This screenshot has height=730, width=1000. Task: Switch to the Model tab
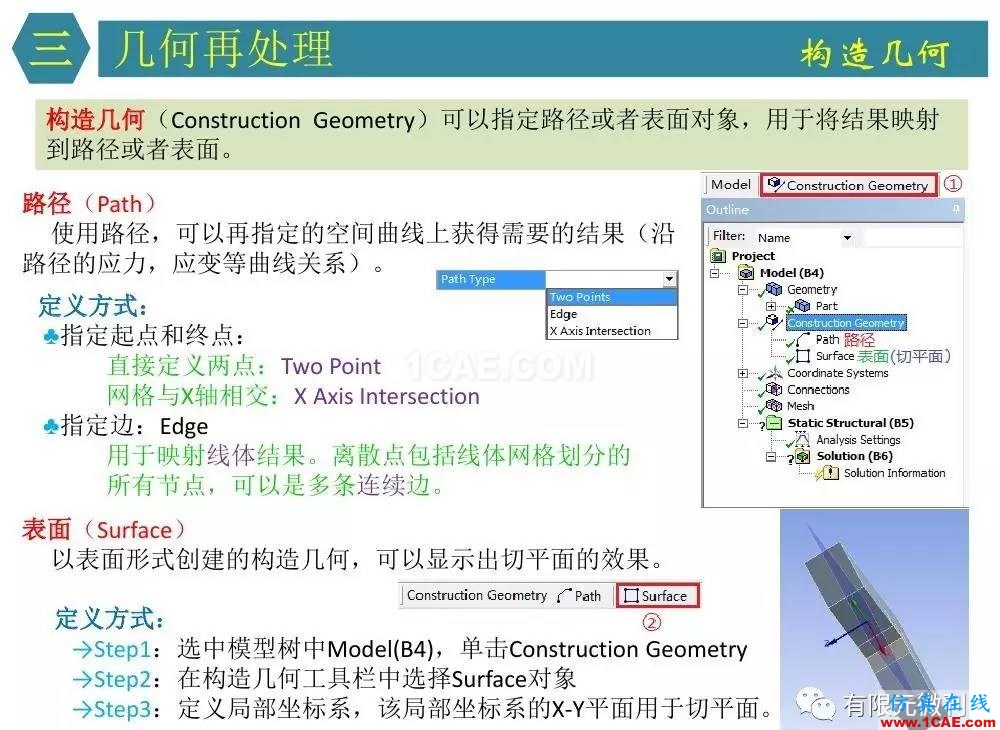point(730,185)
